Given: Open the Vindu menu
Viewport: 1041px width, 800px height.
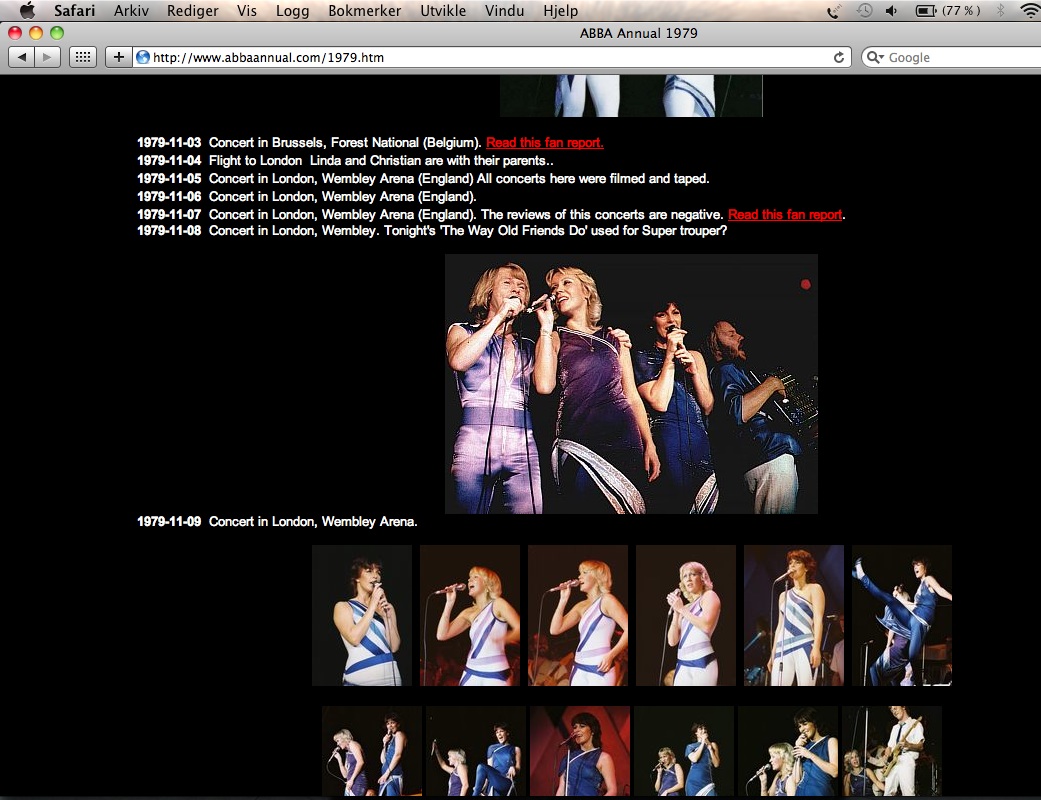Looking at the screenshot, I should coord(504,11).
